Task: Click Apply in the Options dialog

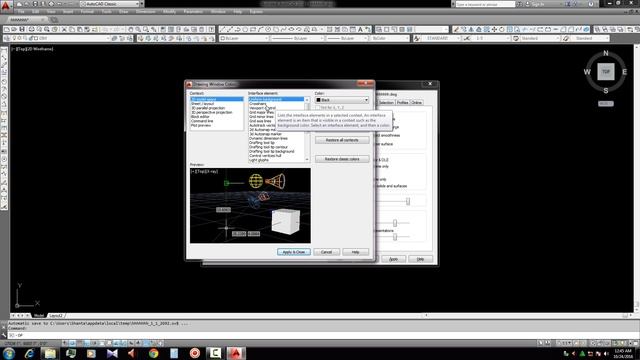Action: tap(393, 259)
